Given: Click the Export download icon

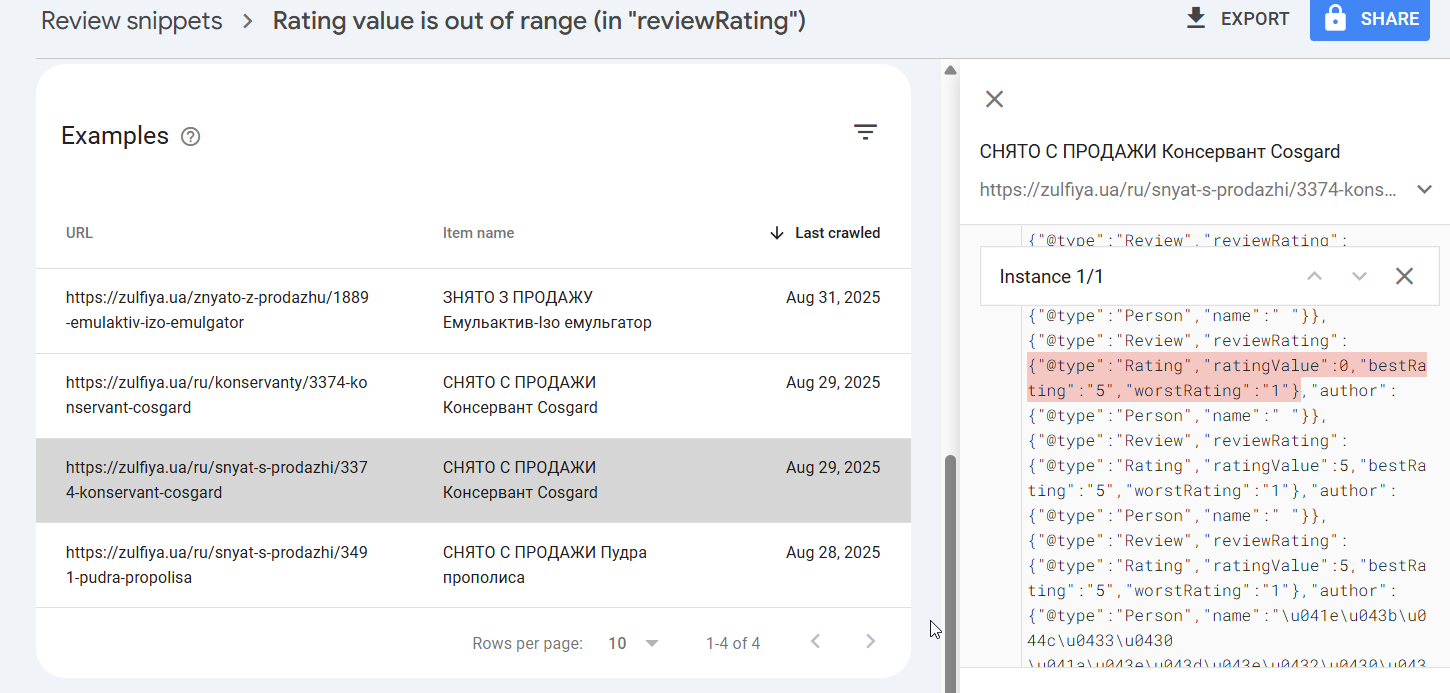Looking at the screenshot, I should click(x=1195, y=19).
